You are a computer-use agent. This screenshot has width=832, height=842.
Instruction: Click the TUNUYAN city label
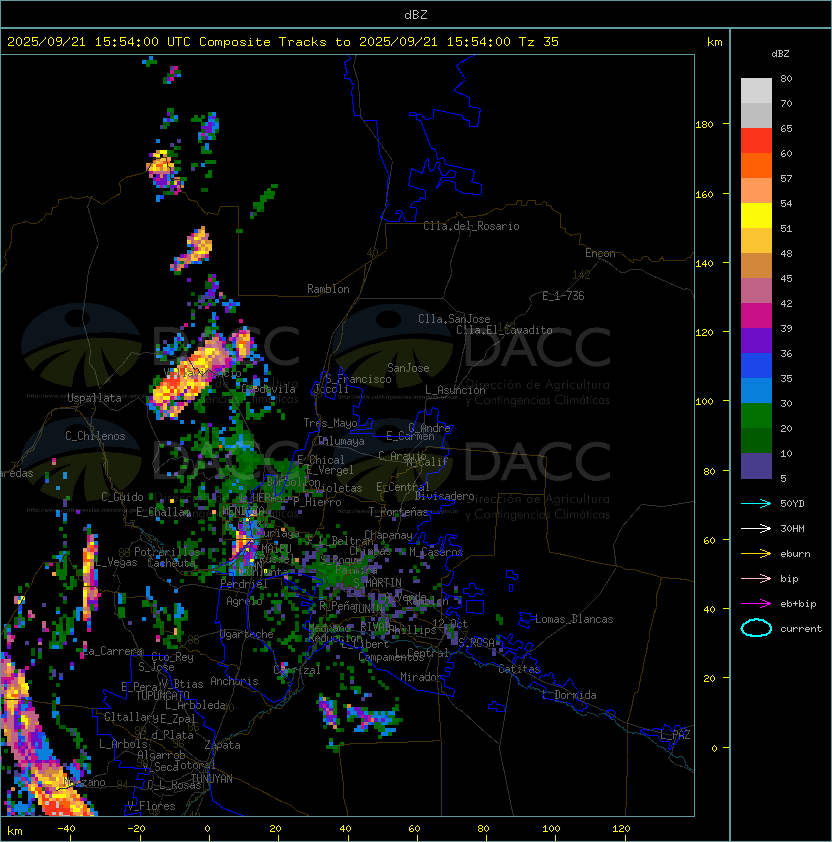coord(212,778)
